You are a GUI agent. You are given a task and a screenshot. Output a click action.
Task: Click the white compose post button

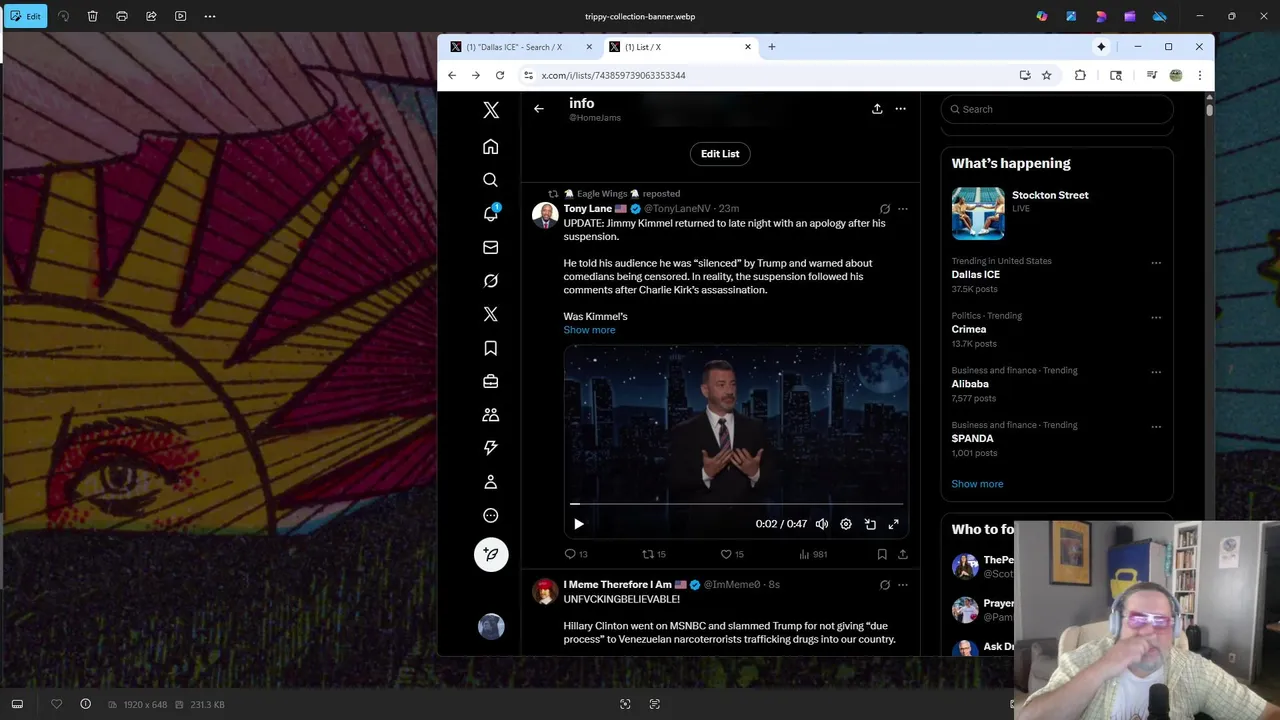tap(491, 554)
